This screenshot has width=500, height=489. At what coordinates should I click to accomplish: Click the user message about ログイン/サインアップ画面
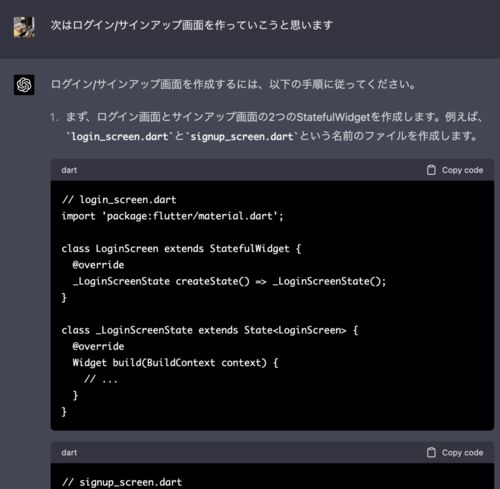point(192,25)
